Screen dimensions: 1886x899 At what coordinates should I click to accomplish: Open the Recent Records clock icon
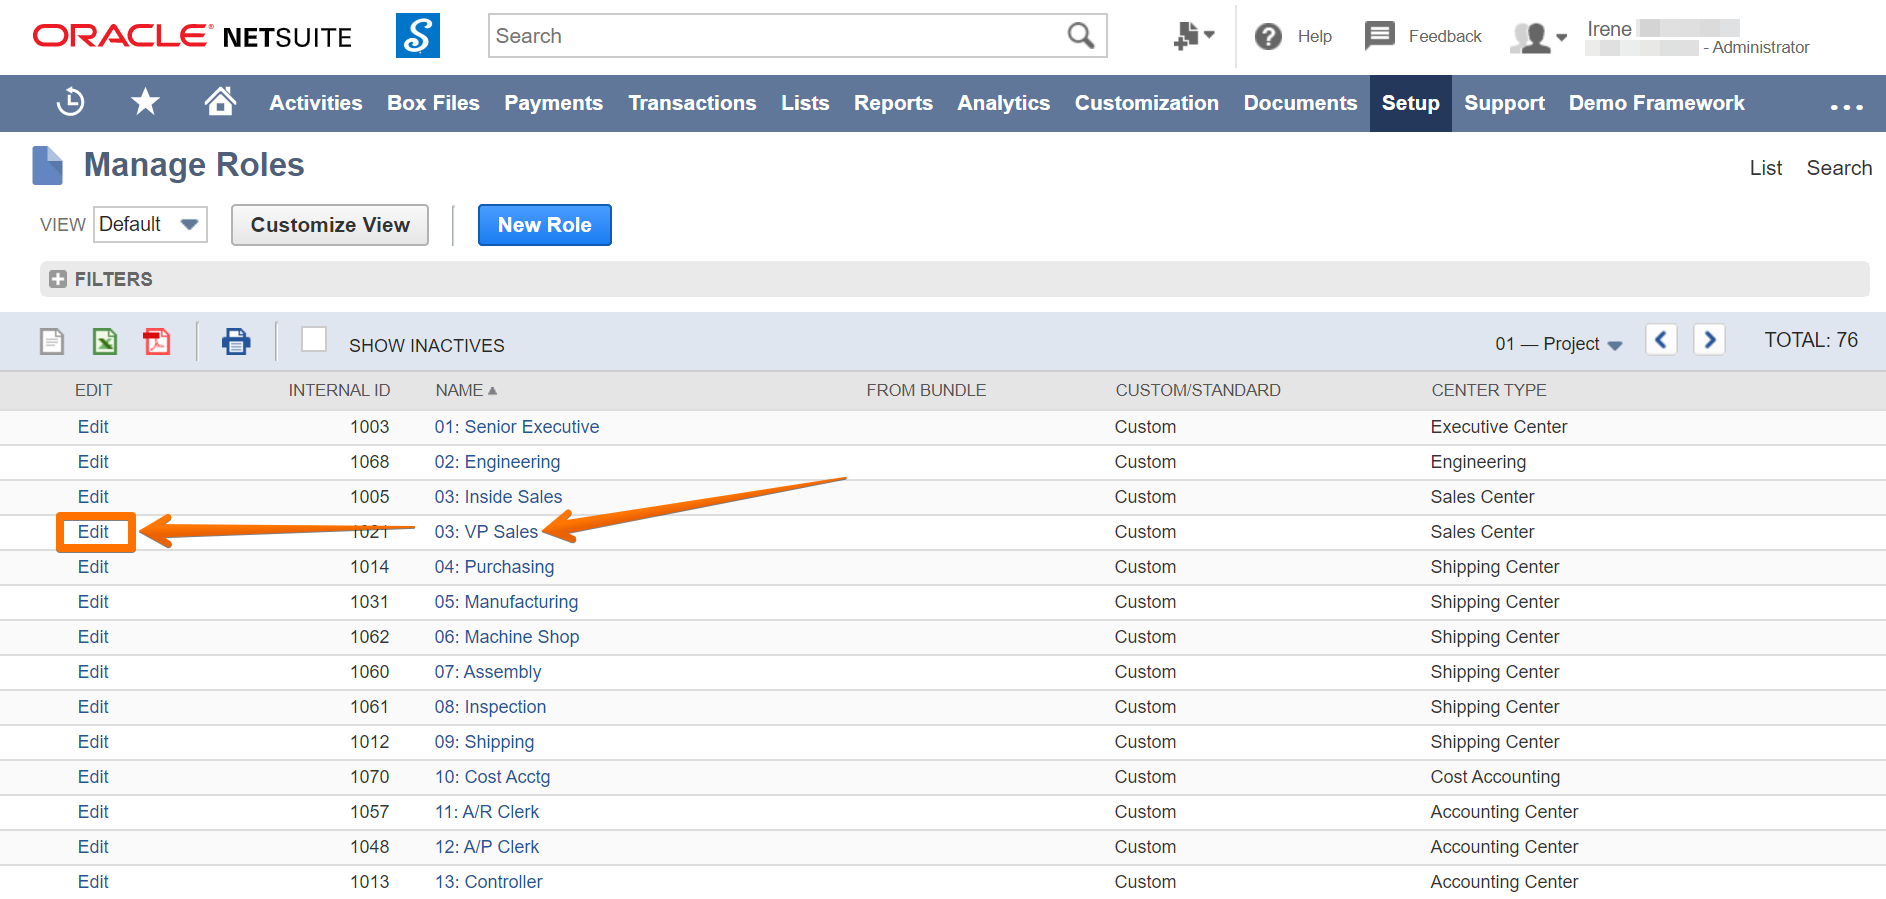tap(71, 102)
